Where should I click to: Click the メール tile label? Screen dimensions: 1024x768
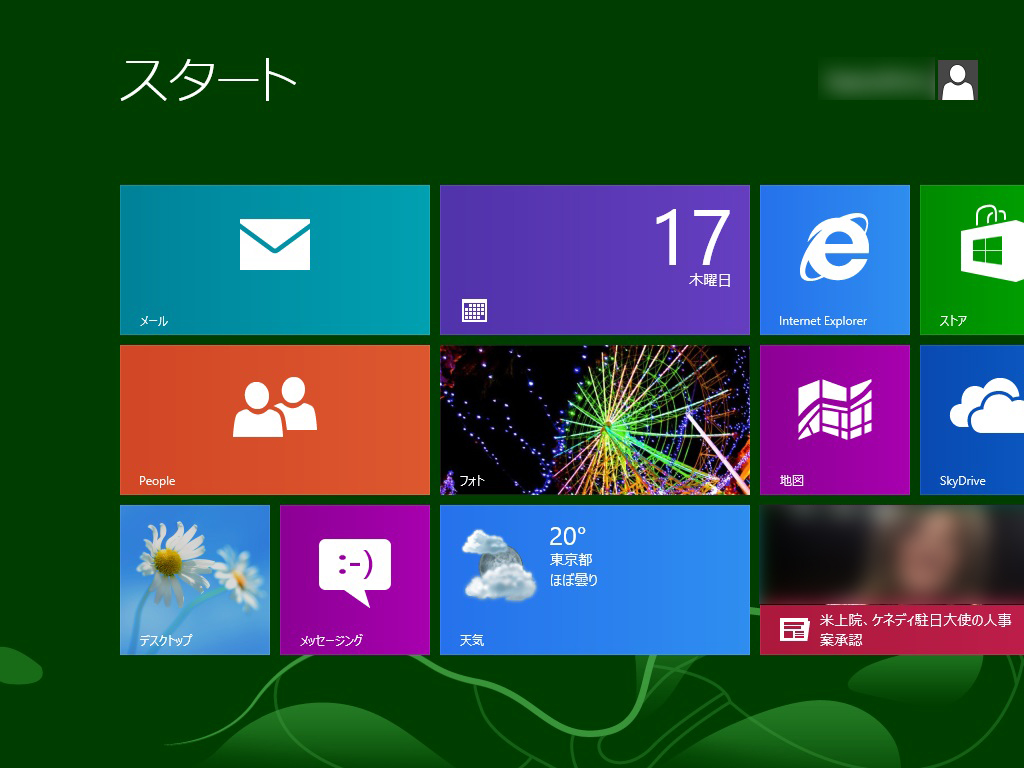click(153, 321)
